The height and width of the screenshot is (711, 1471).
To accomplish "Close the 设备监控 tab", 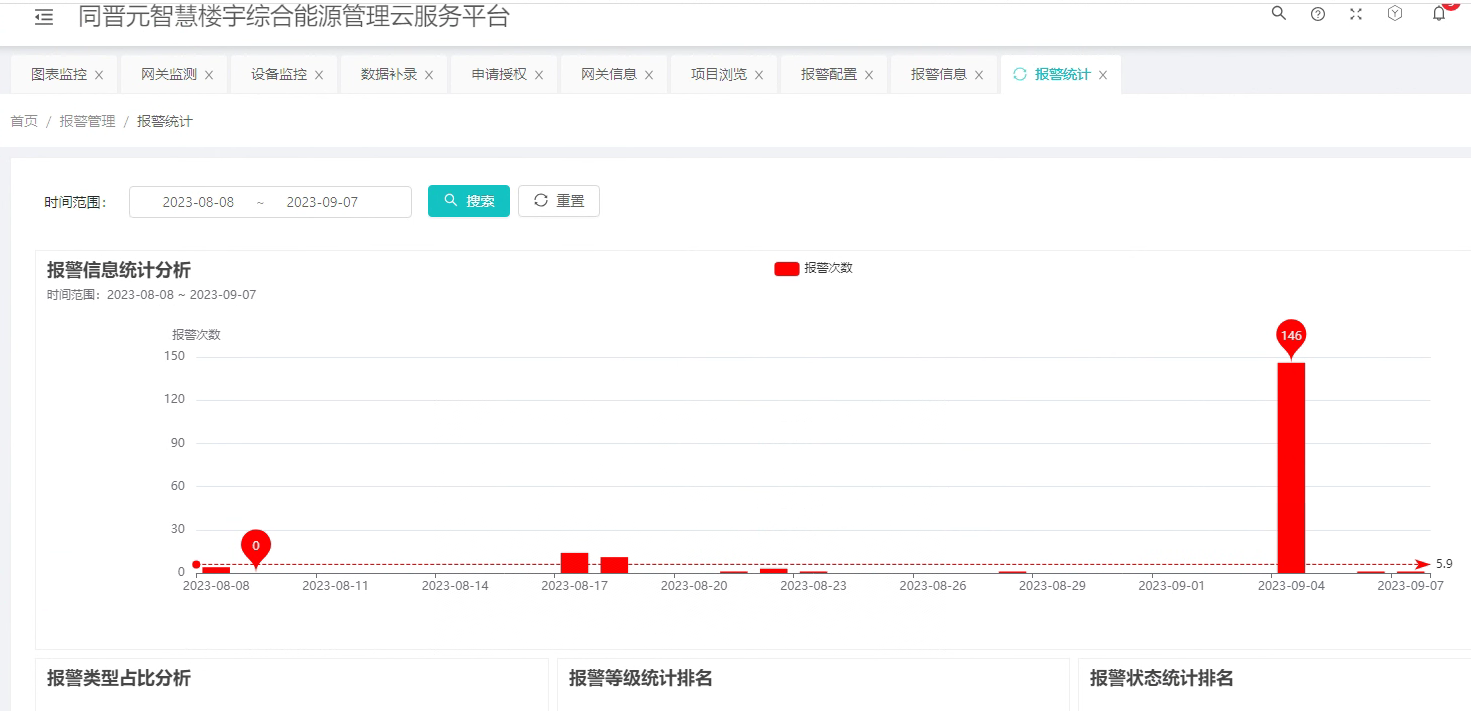I will pos(319,75).
